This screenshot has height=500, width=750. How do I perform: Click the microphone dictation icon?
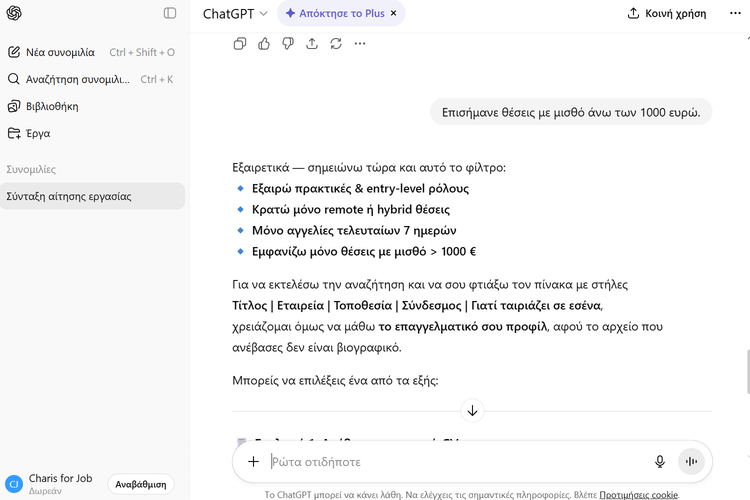tap(660, 462)
